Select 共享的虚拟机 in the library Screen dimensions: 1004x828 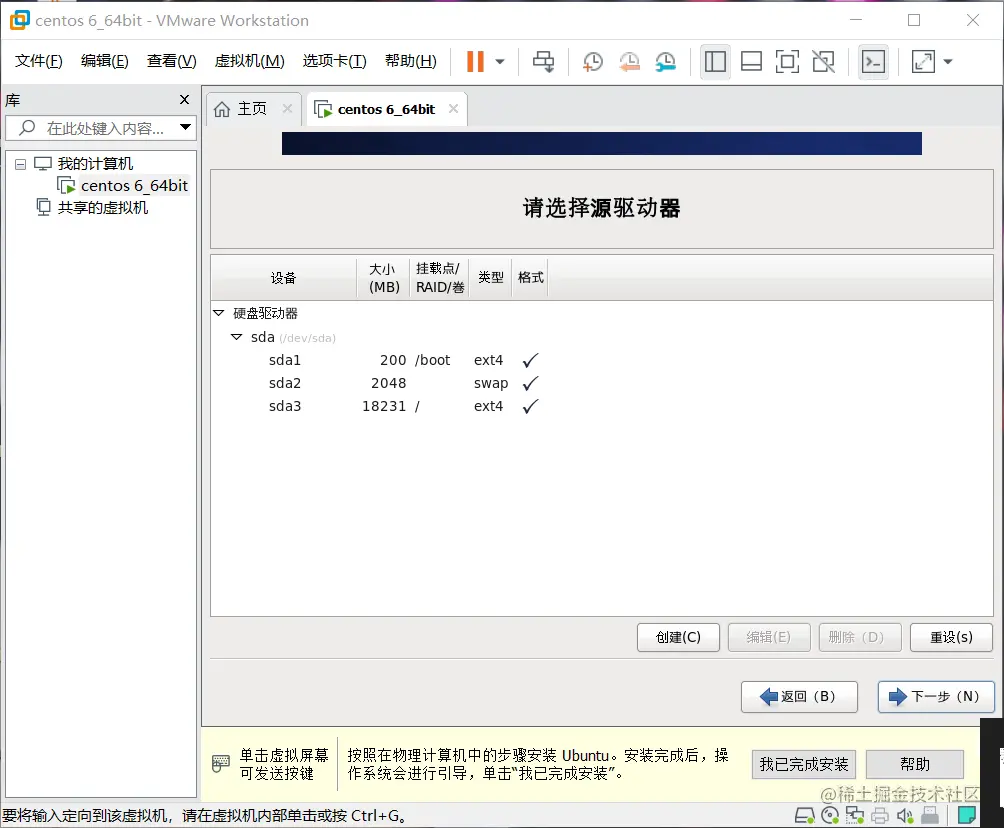point(102,207)
